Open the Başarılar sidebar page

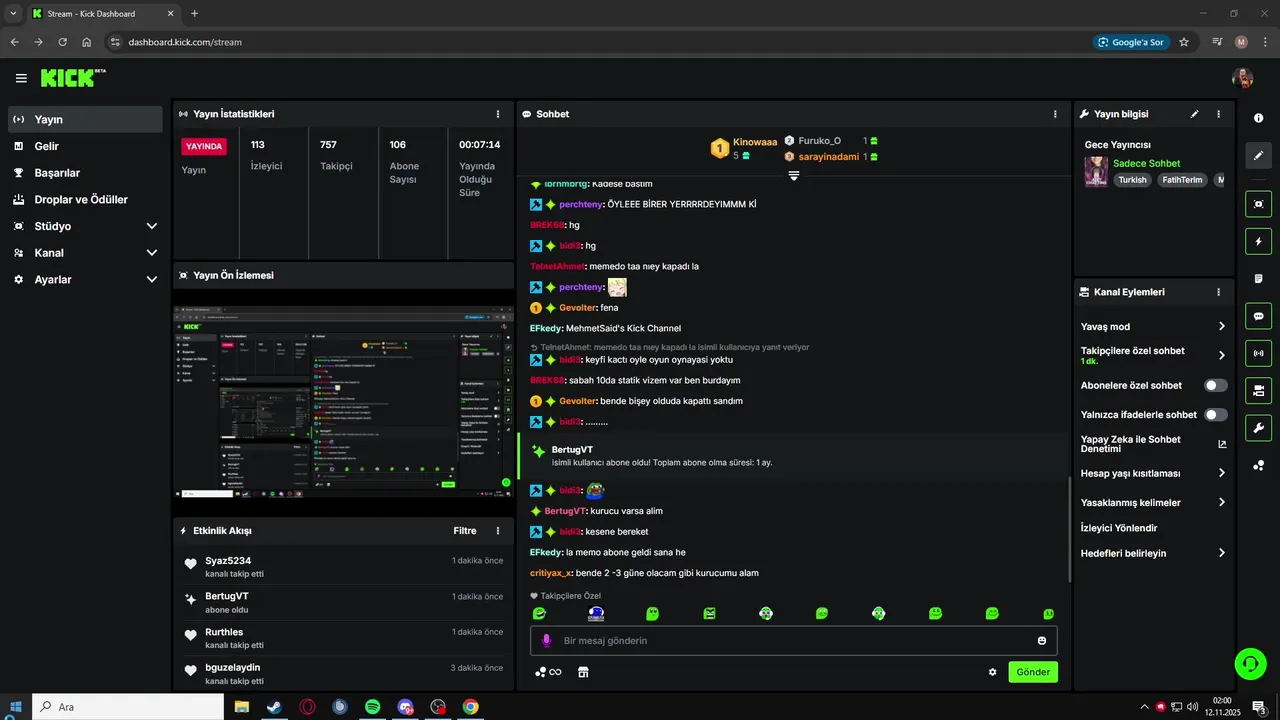[x=85, y=173]
